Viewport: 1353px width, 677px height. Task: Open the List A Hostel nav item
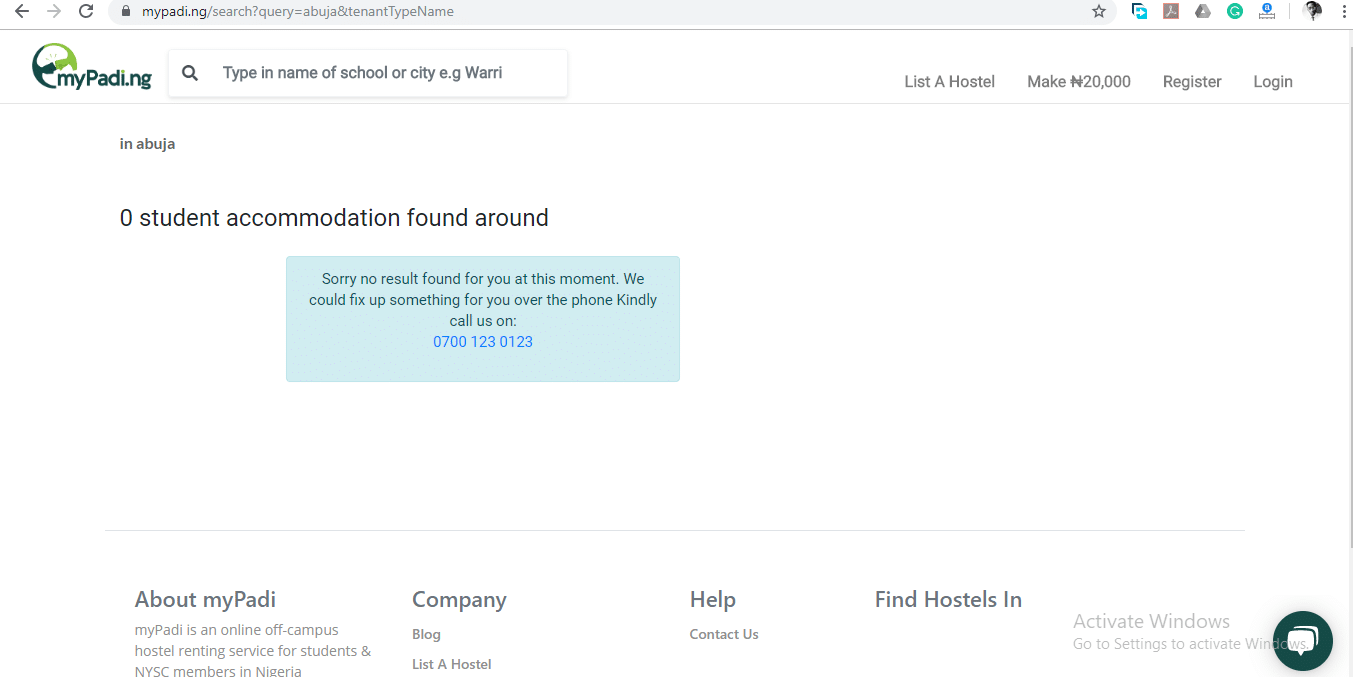(x=949, y=82)
